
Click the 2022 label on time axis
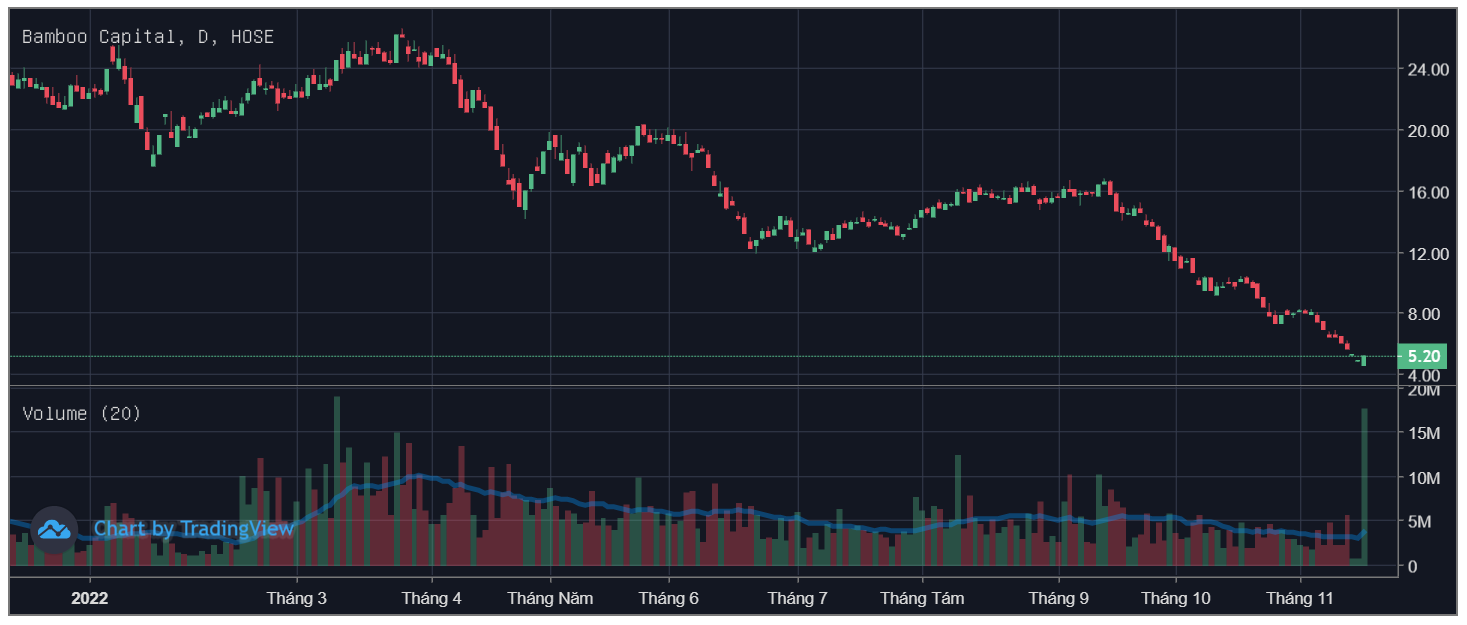pos(89,599)
